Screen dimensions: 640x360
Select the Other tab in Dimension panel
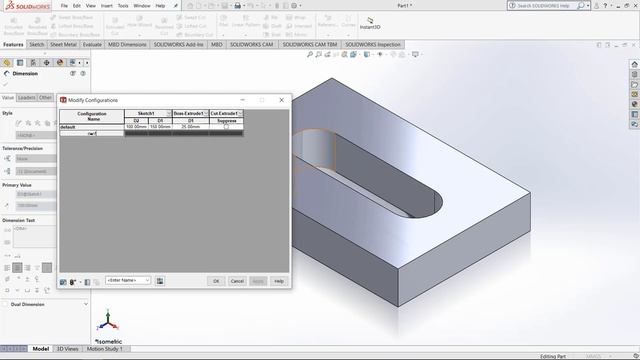[45, 98]
